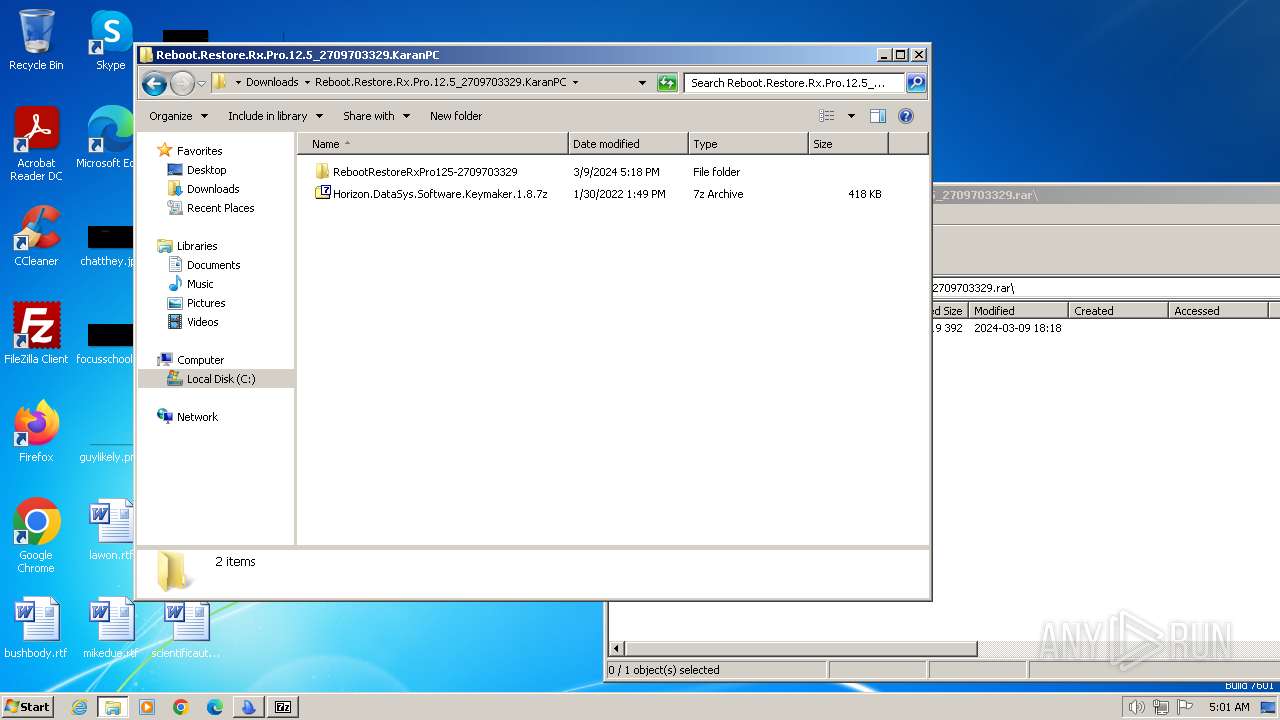Open the recent pages dropdown next to the forward arrow
Image resolution: width=1280 pixels, height=720 pixels.
pos(201,83)
